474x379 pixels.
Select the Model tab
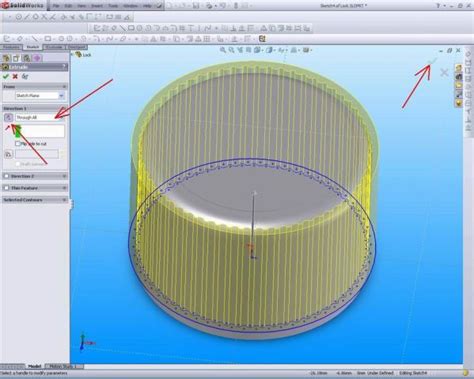[34, 366]
